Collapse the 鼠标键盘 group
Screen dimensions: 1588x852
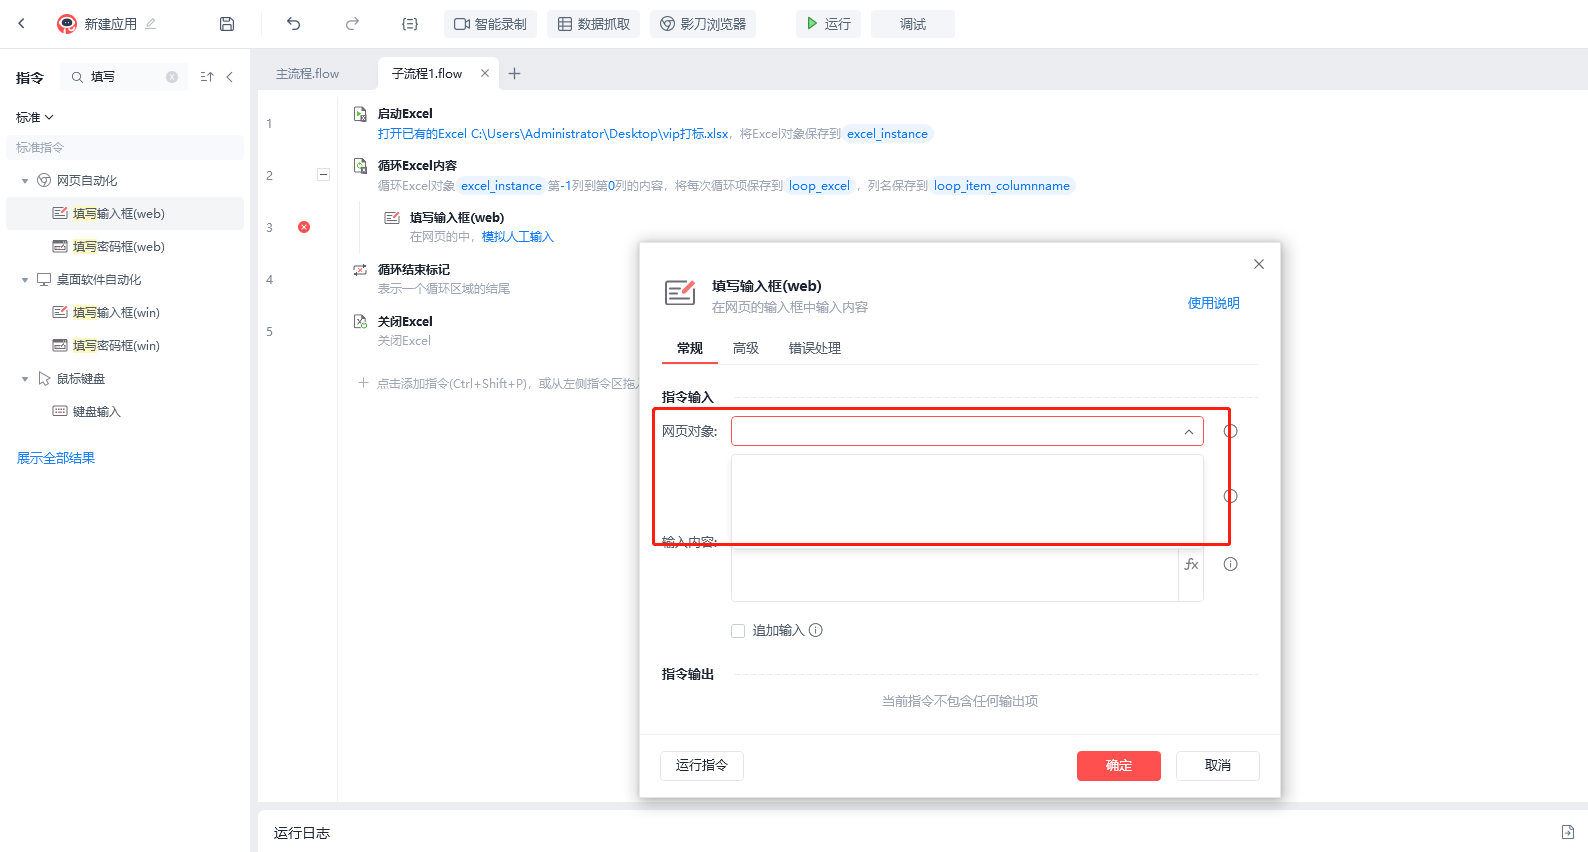[25, 379]
